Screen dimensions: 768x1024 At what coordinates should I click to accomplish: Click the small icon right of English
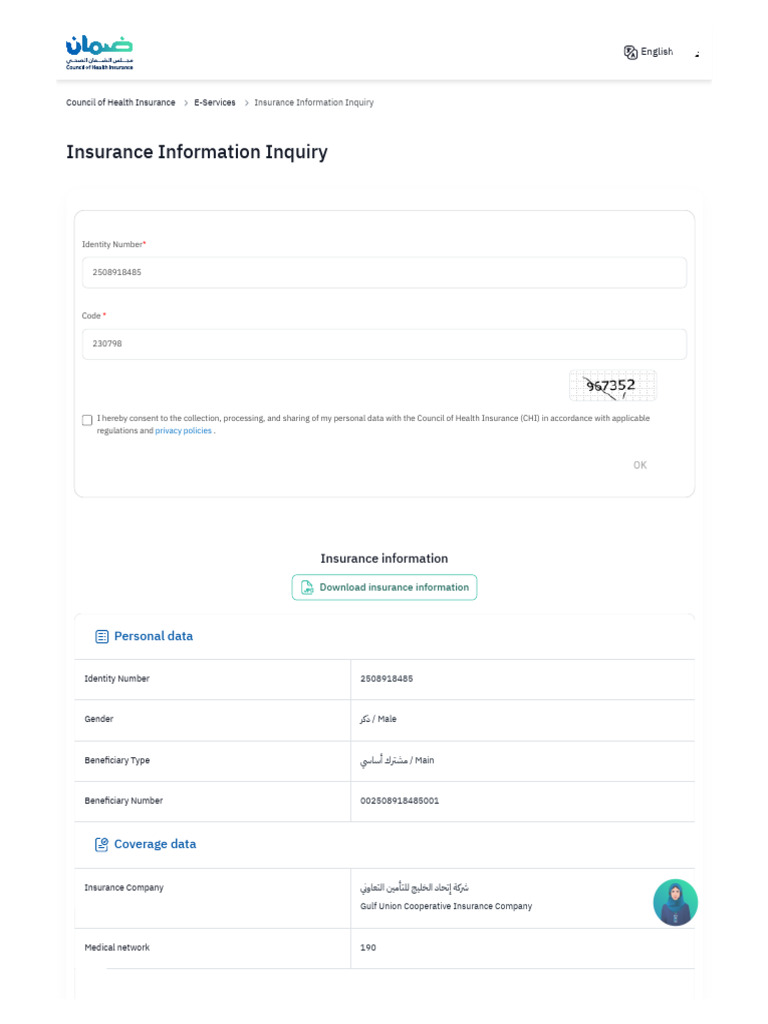697,53
